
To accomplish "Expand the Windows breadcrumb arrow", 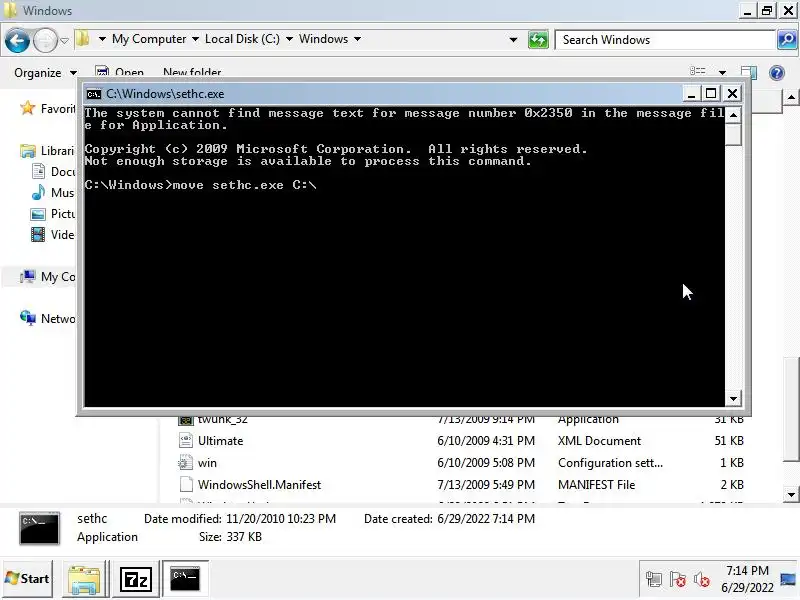I will (x=358, y=39).
